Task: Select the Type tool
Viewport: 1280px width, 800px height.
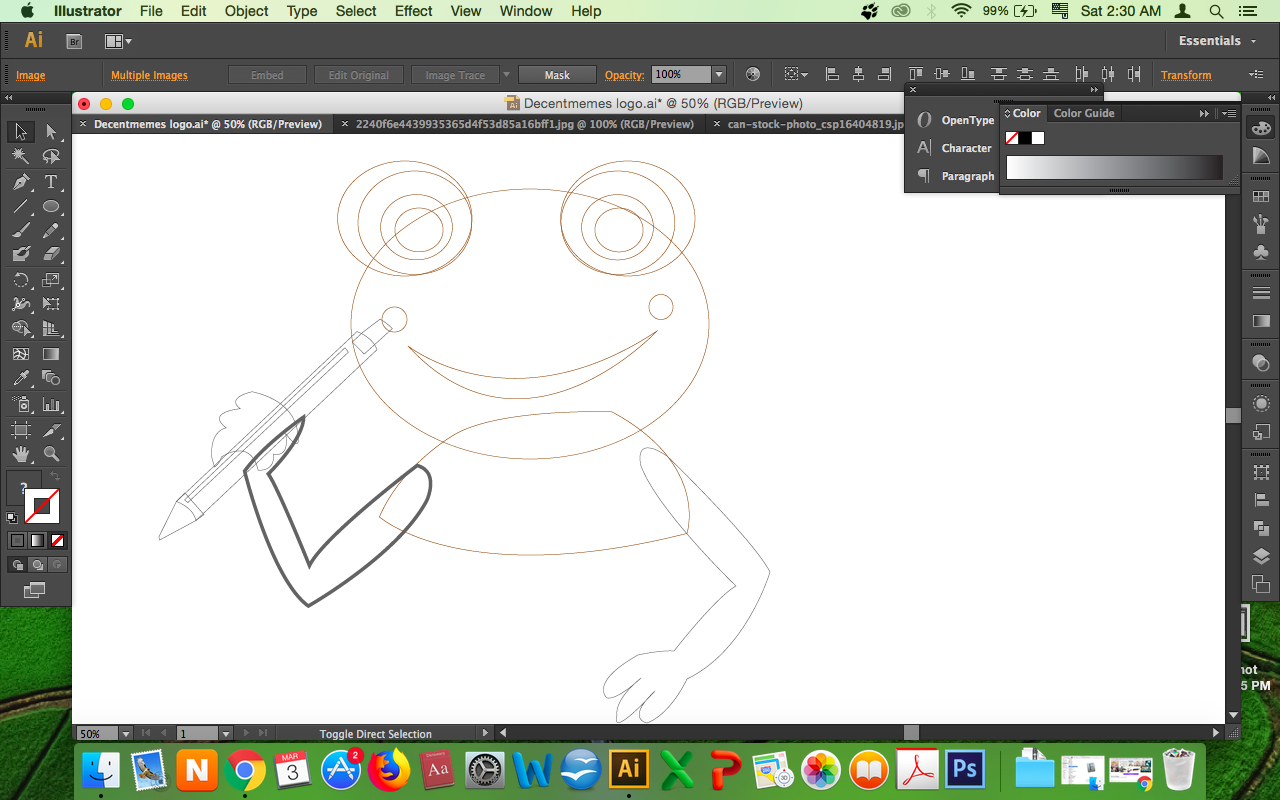Action: [x=51, y=182]
